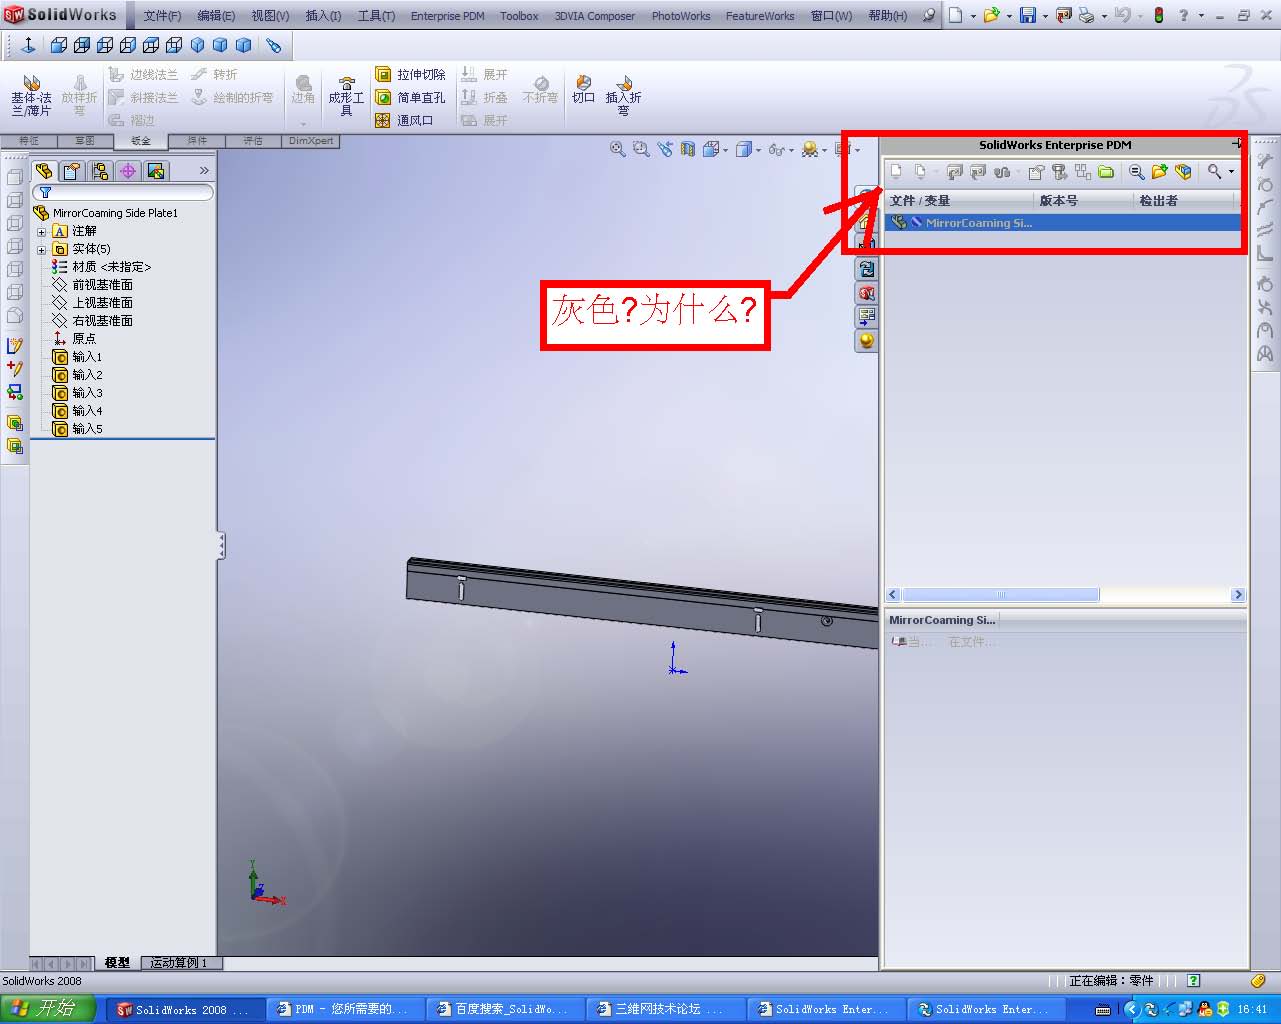Viewport: 1281px width, 1024px height.
Task: Switch to 百度搜索_SolidWo... taskbar window
Action: coord(507,1009)
